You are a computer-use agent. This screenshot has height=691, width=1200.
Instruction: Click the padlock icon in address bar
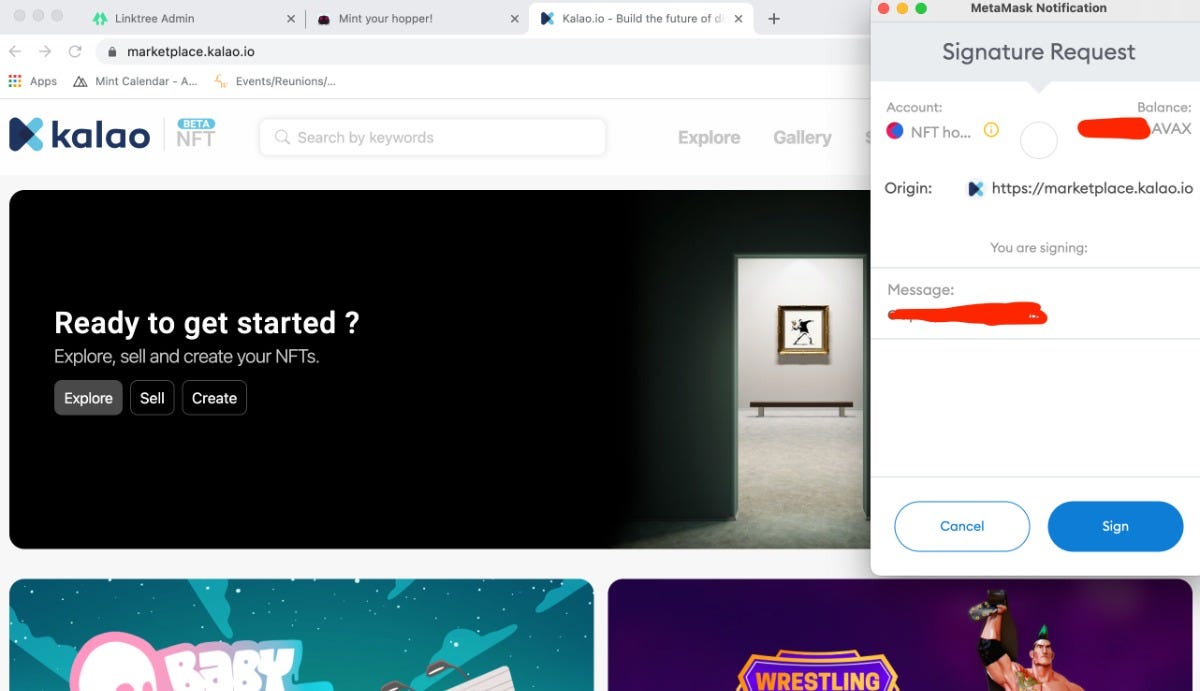[x=112, y=52]
